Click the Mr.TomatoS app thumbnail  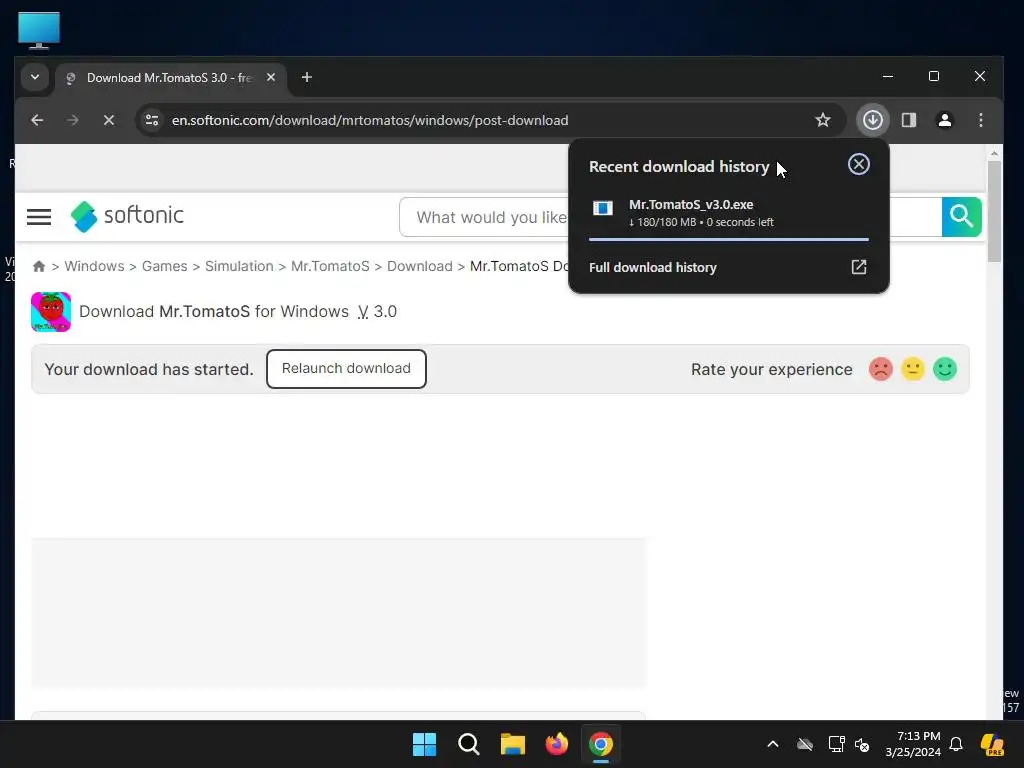point(51,312)
